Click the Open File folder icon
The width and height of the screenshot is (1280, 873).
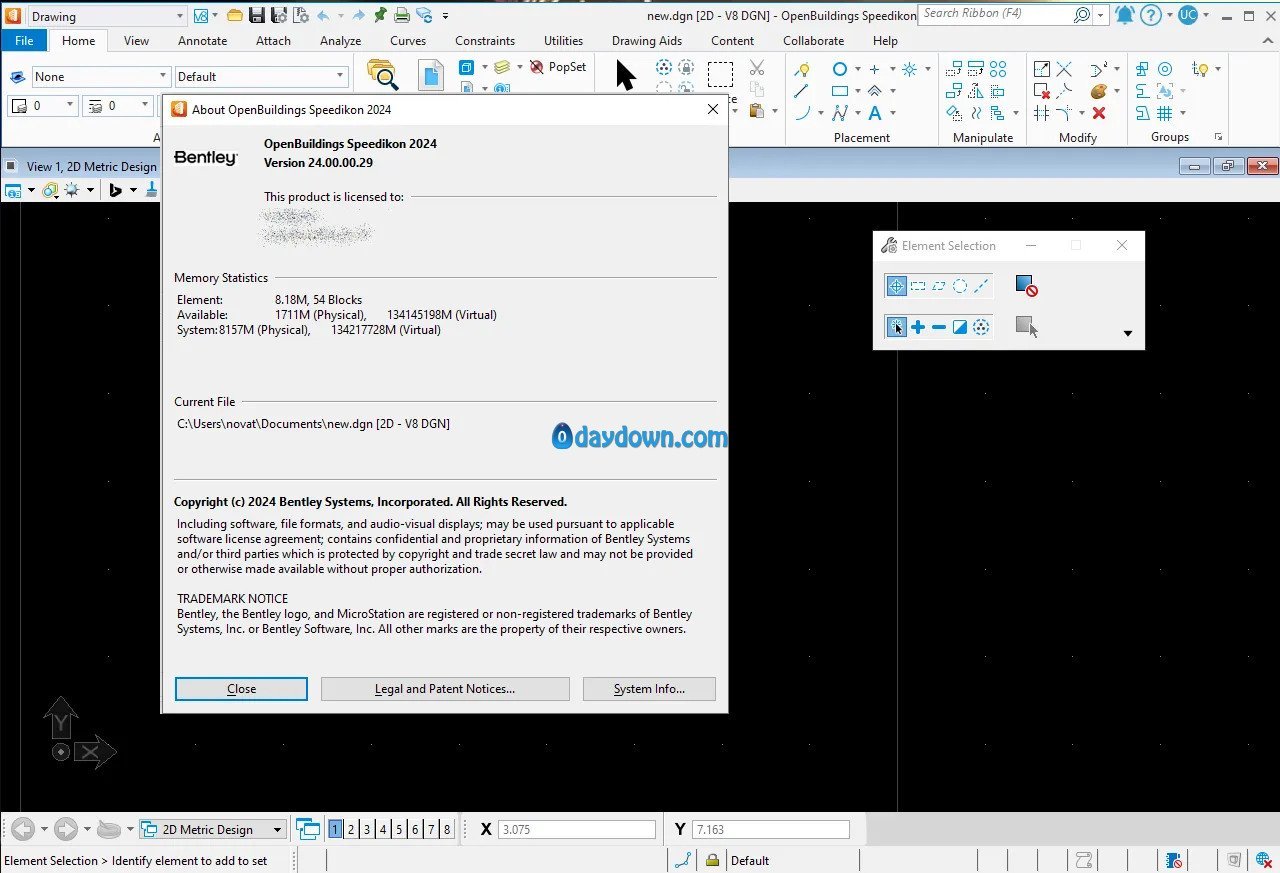[235, 15]
